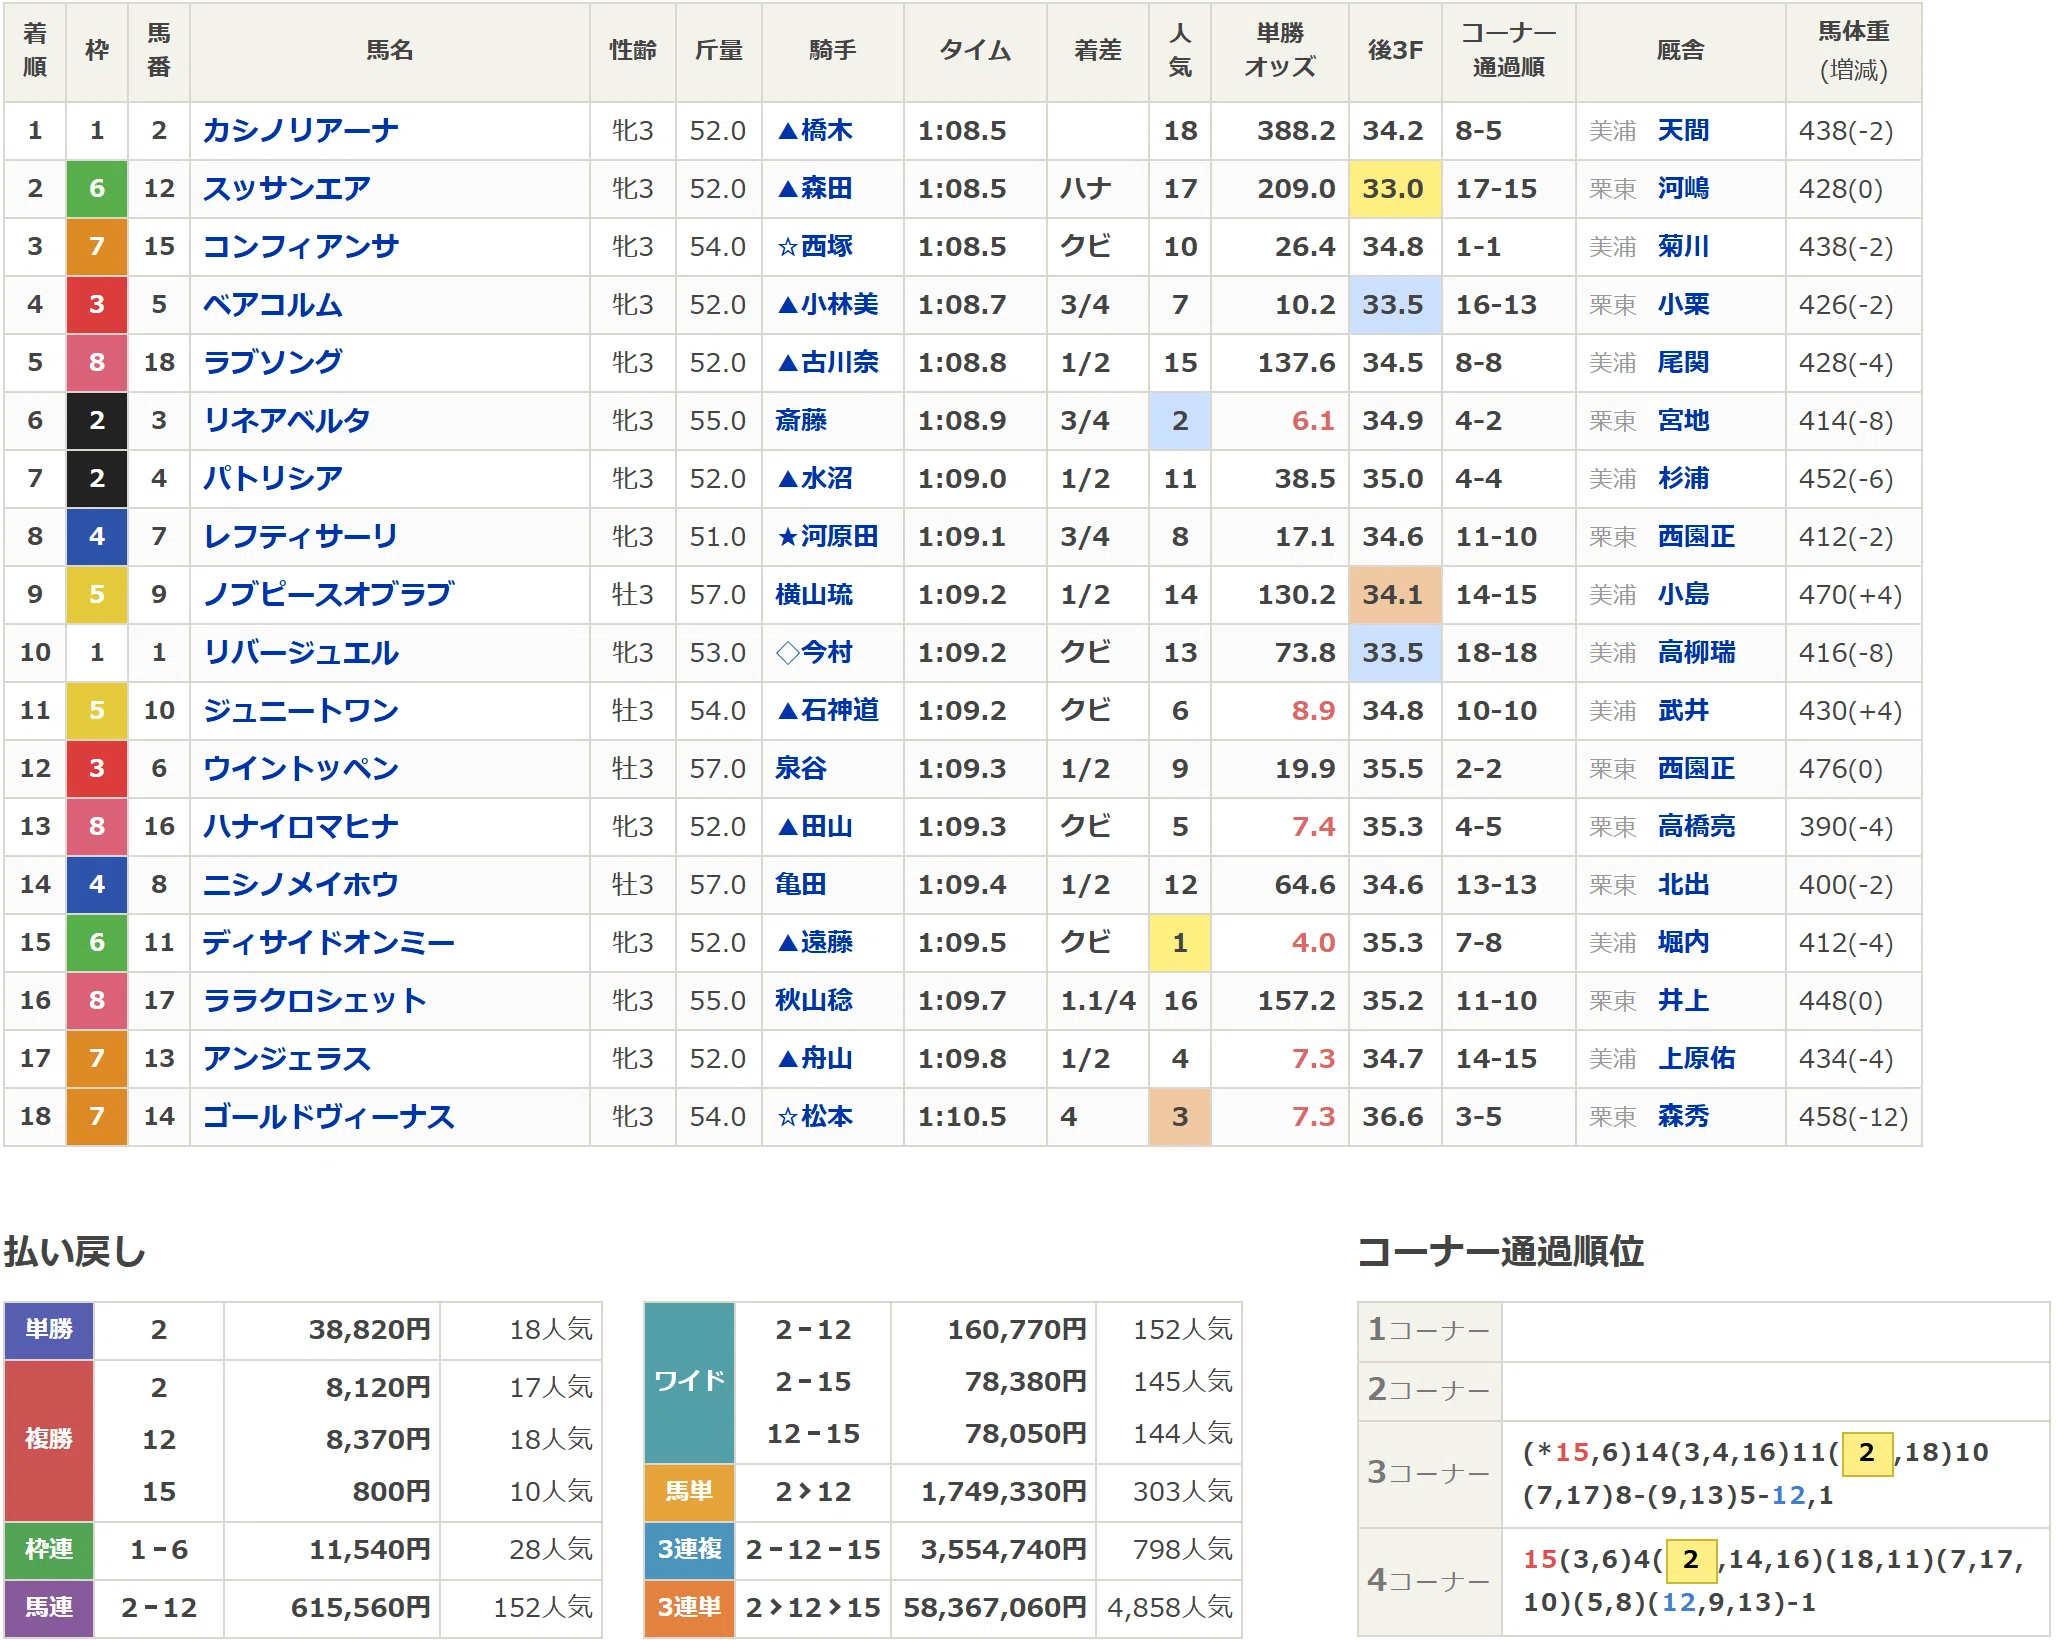Open trainer 森秀 profile
2056x1640 pixels.
pos(1683,1117)
